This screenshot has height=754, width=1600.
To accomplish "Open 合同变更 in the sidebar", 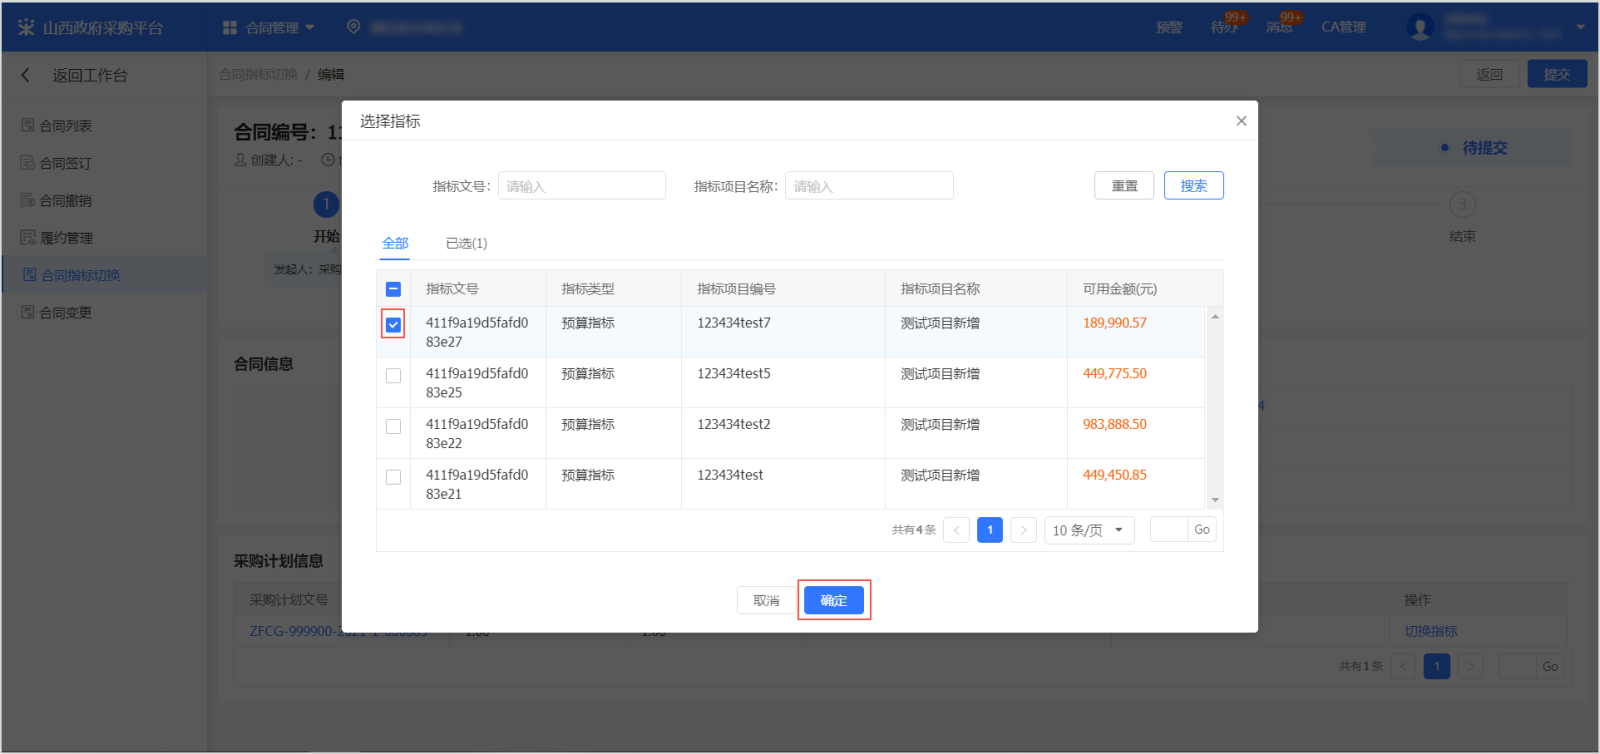I will pyautogui.click(x=65, y=313).
